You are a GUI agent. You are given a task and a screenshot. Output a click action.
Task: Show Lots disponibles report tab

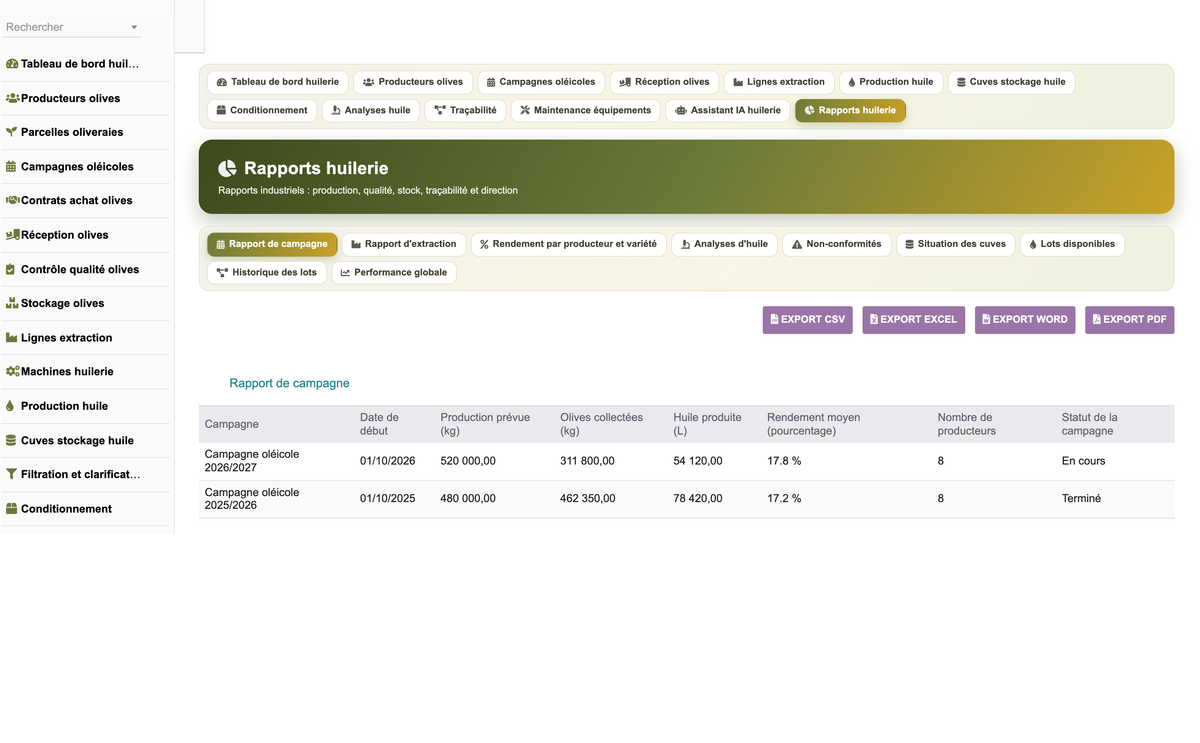(1072, 244)
